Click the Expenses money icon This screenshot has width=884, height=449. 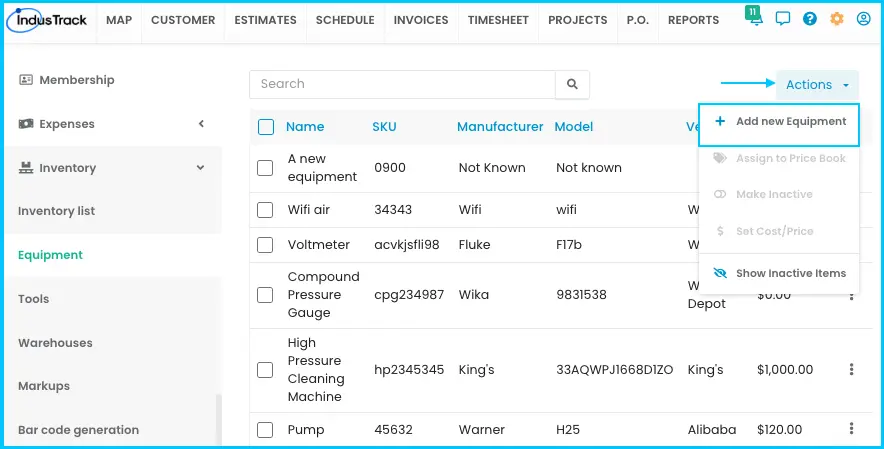tap(26, 124)
